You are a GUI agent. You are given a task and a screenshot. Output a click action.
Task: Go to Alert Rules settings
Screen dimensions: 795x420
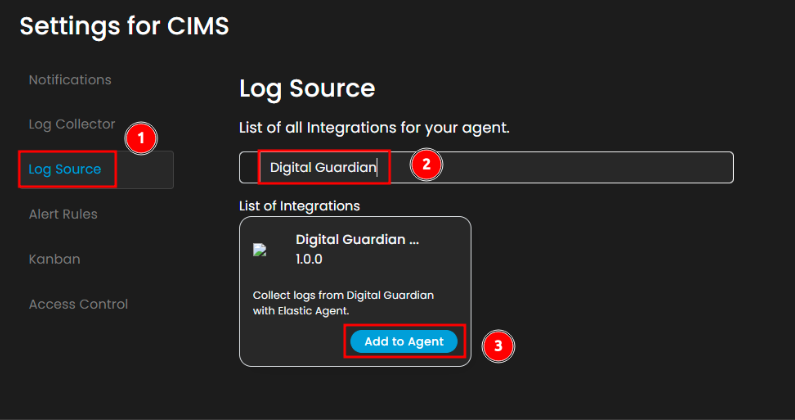63,214
